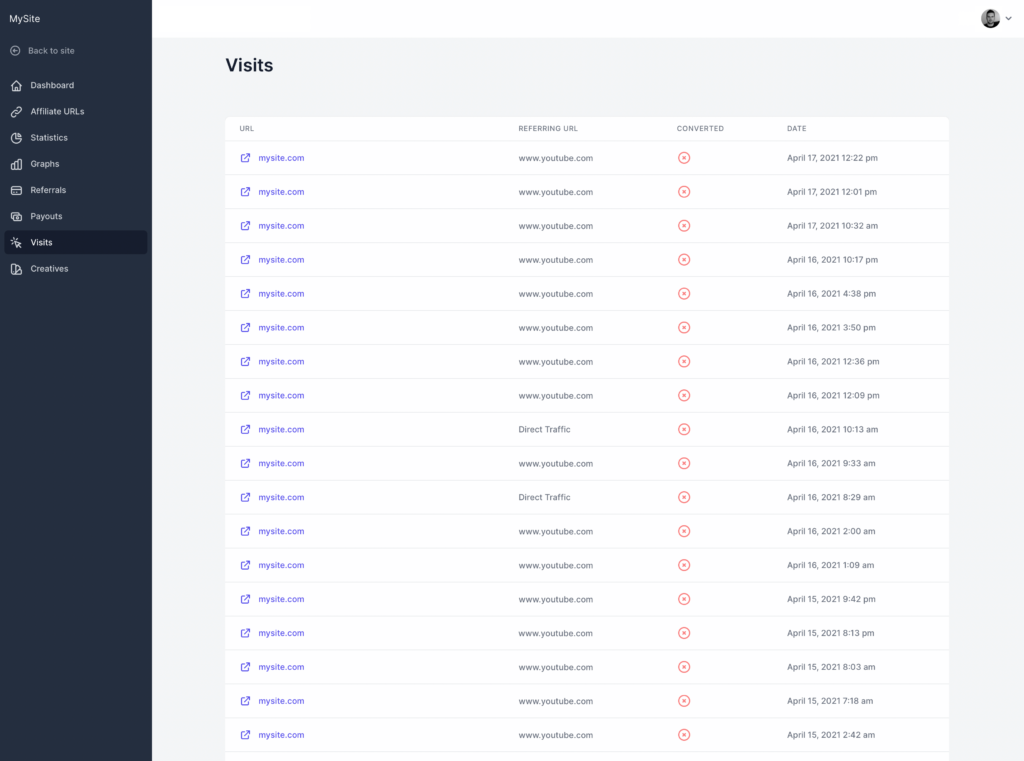Click the not-converted X icon for April 16, 2021 2:00 am
Viewport: 1024px width, 761px height.
[684, 531]
